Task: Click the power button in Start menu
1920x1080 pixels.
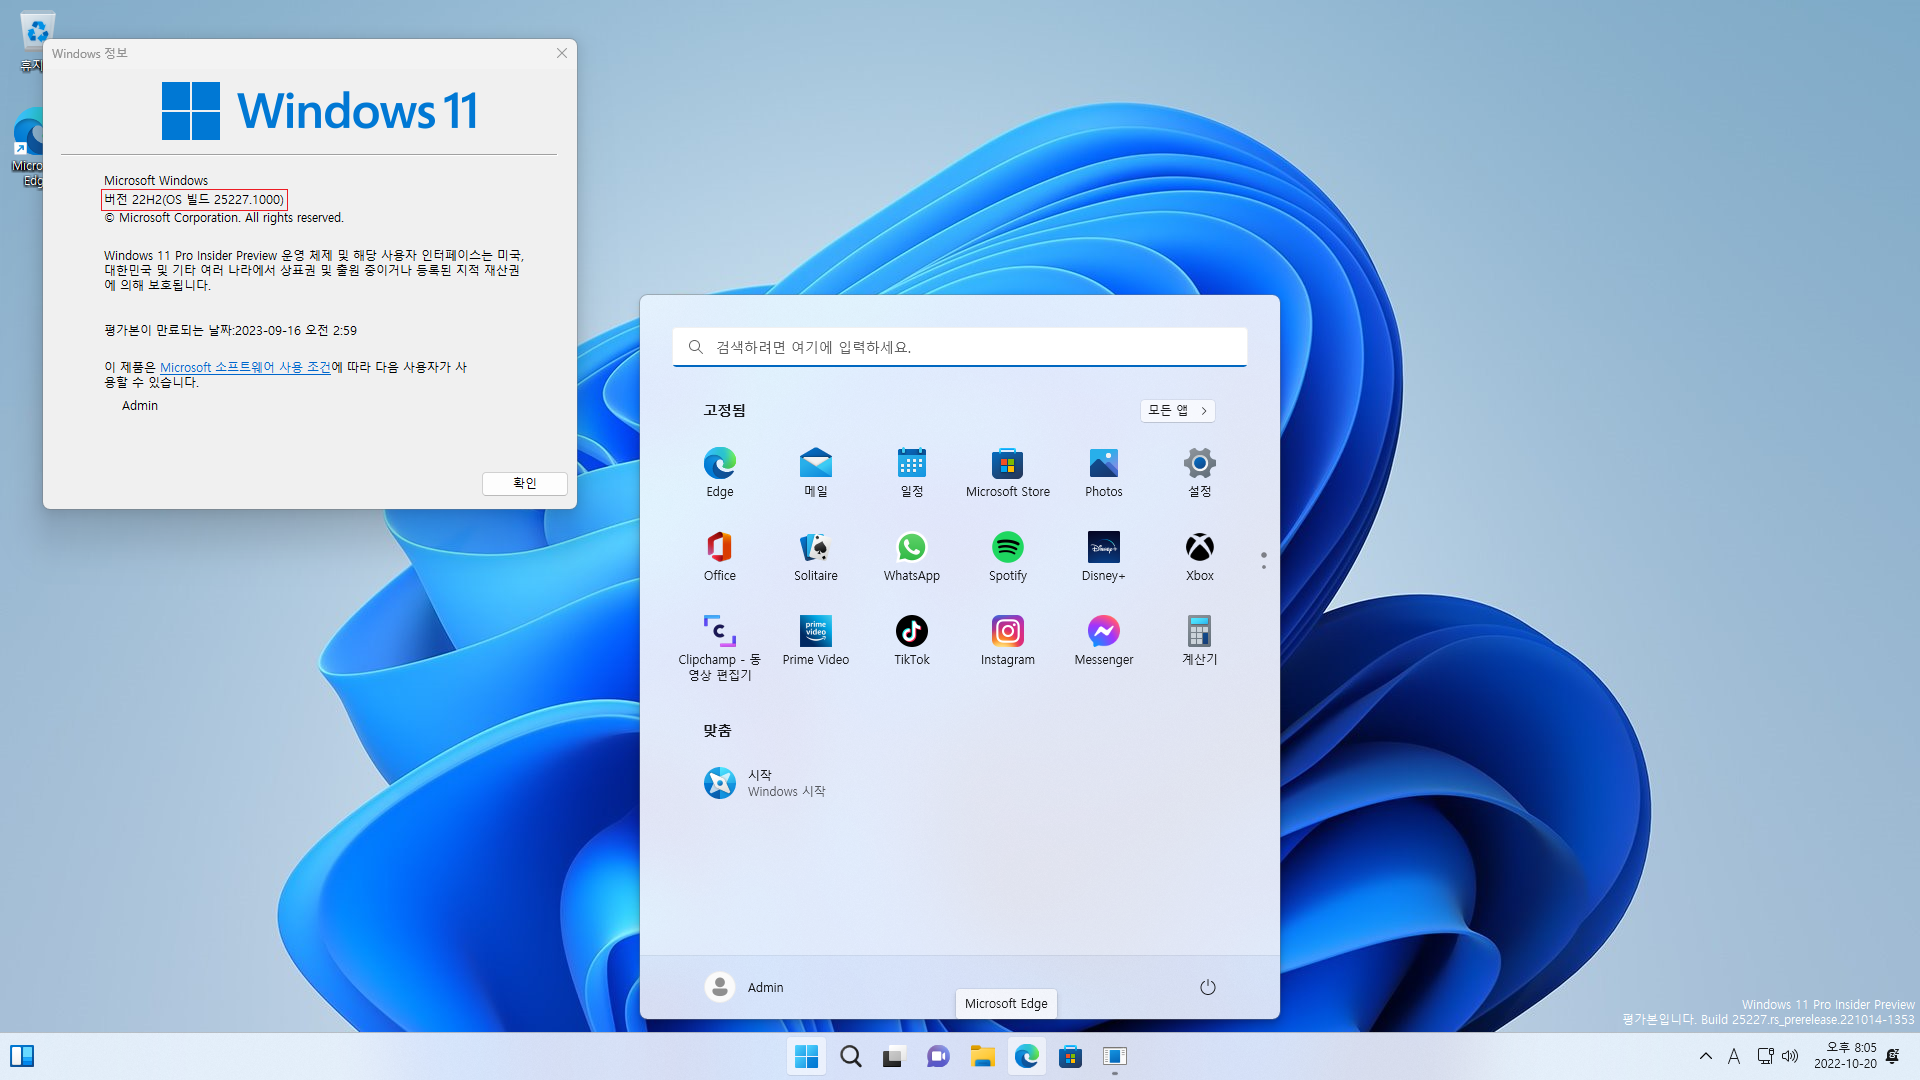Action: (x=1207, y=988)
